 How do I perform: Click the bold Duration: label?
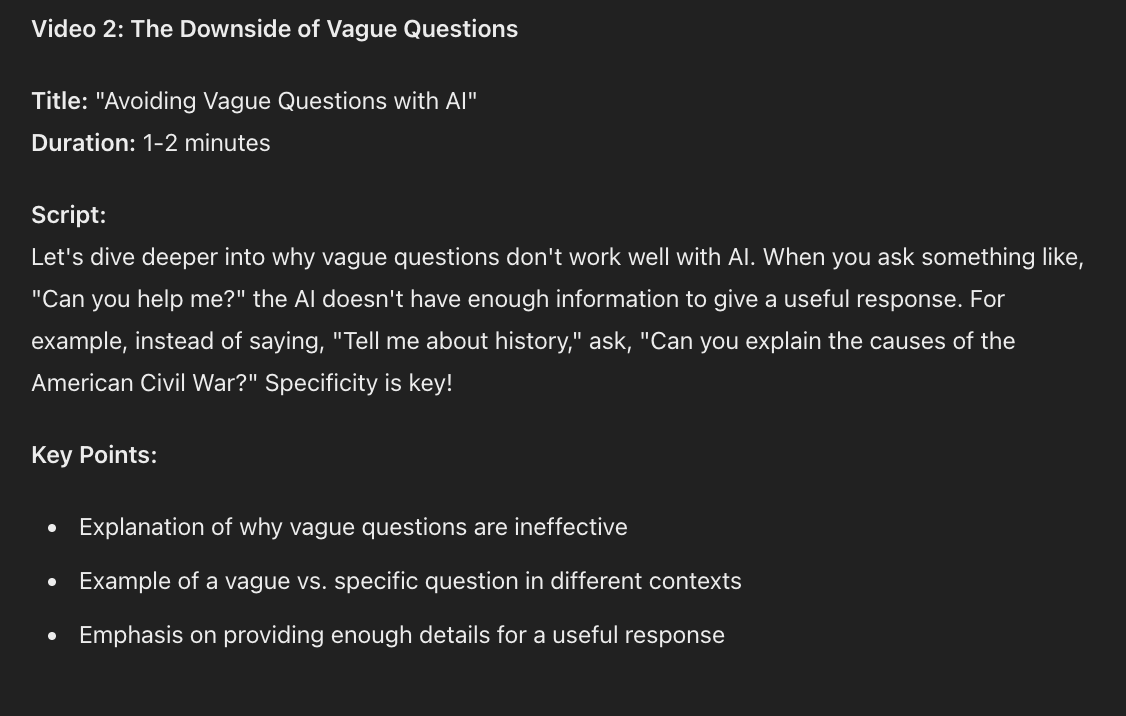click(83, 143)
